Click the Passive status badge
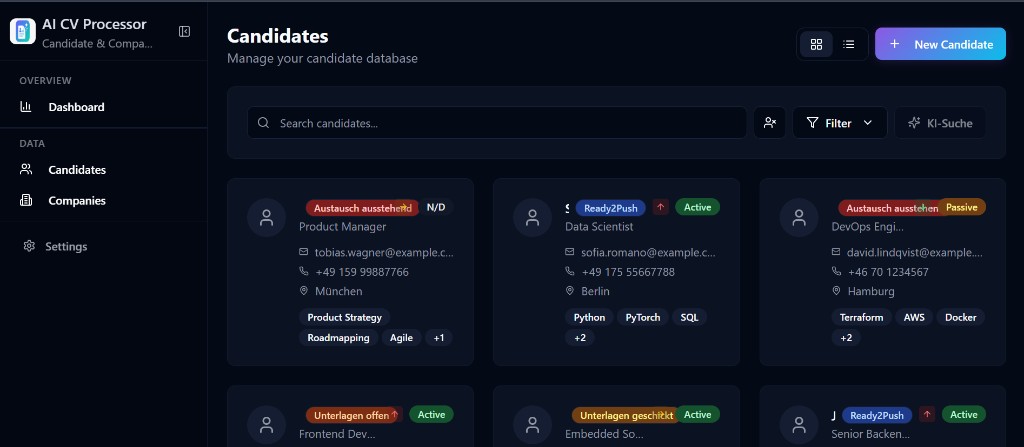The image size is (1024, 447). coord(961,207)
